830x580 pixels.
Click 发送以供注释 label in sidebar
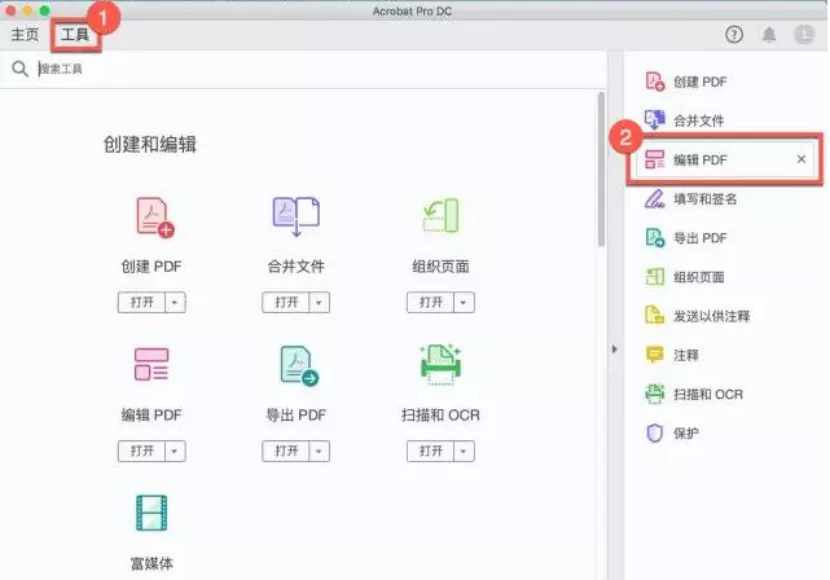[711, 316]
